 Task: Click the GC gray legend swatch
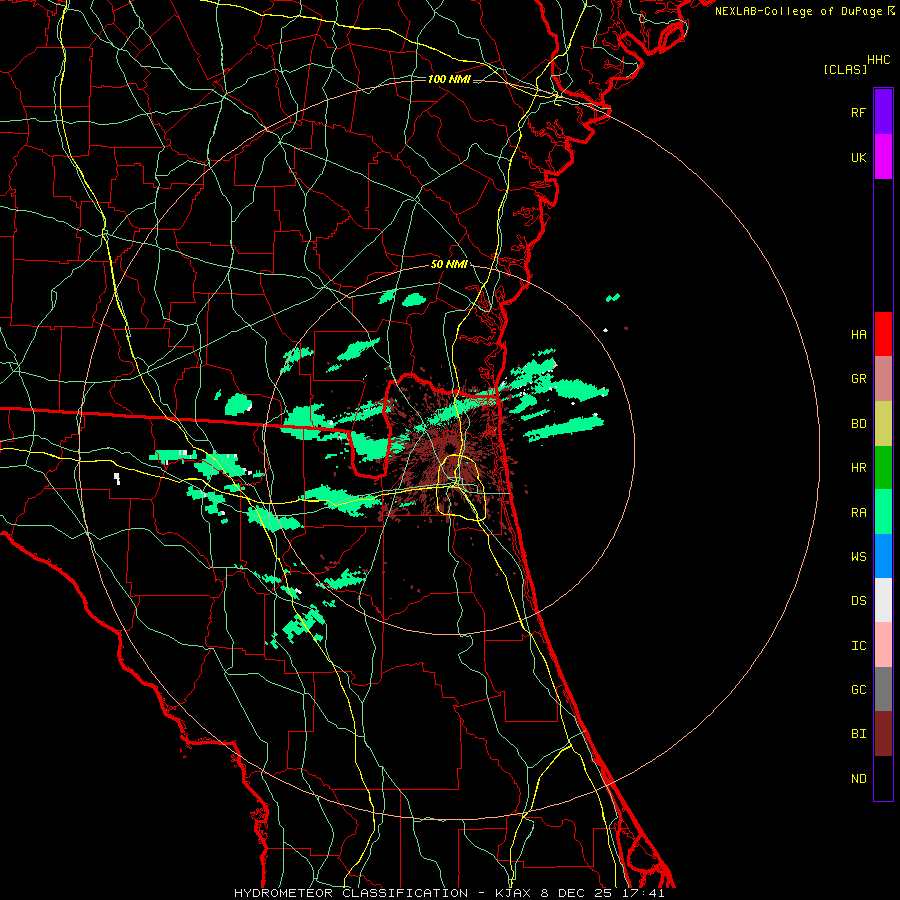pyautogui.click(x=883, y=689)
